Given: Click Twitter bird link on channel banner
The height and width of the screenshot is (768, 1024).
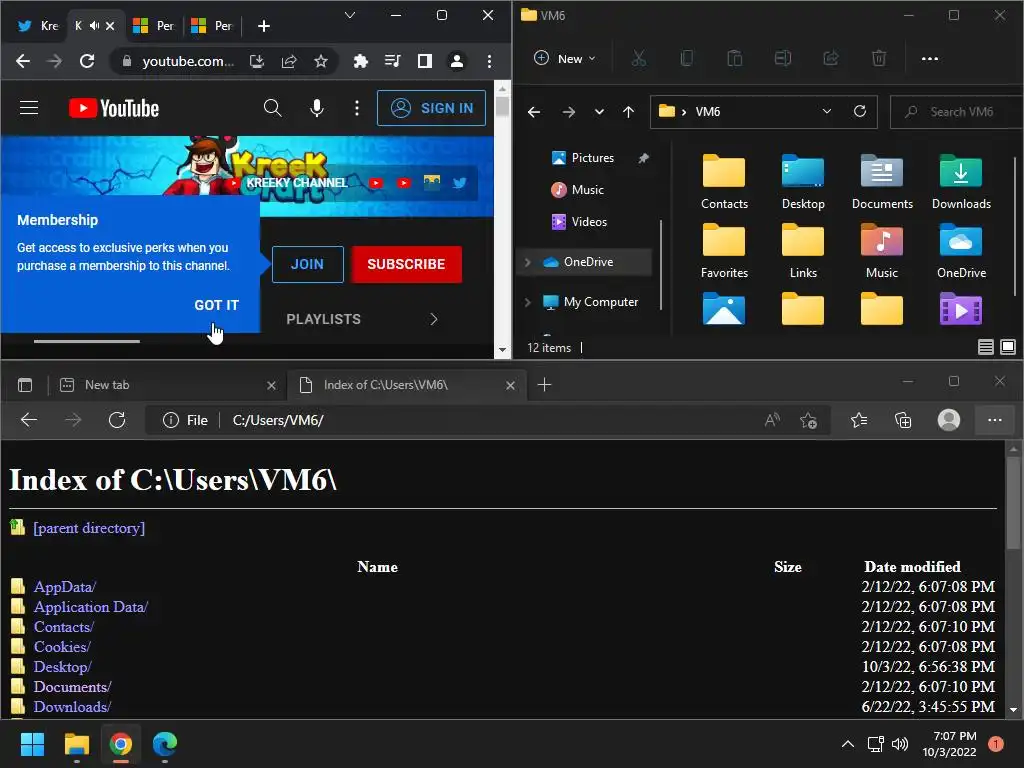Looking at the screenshot, I should [460, 183].
